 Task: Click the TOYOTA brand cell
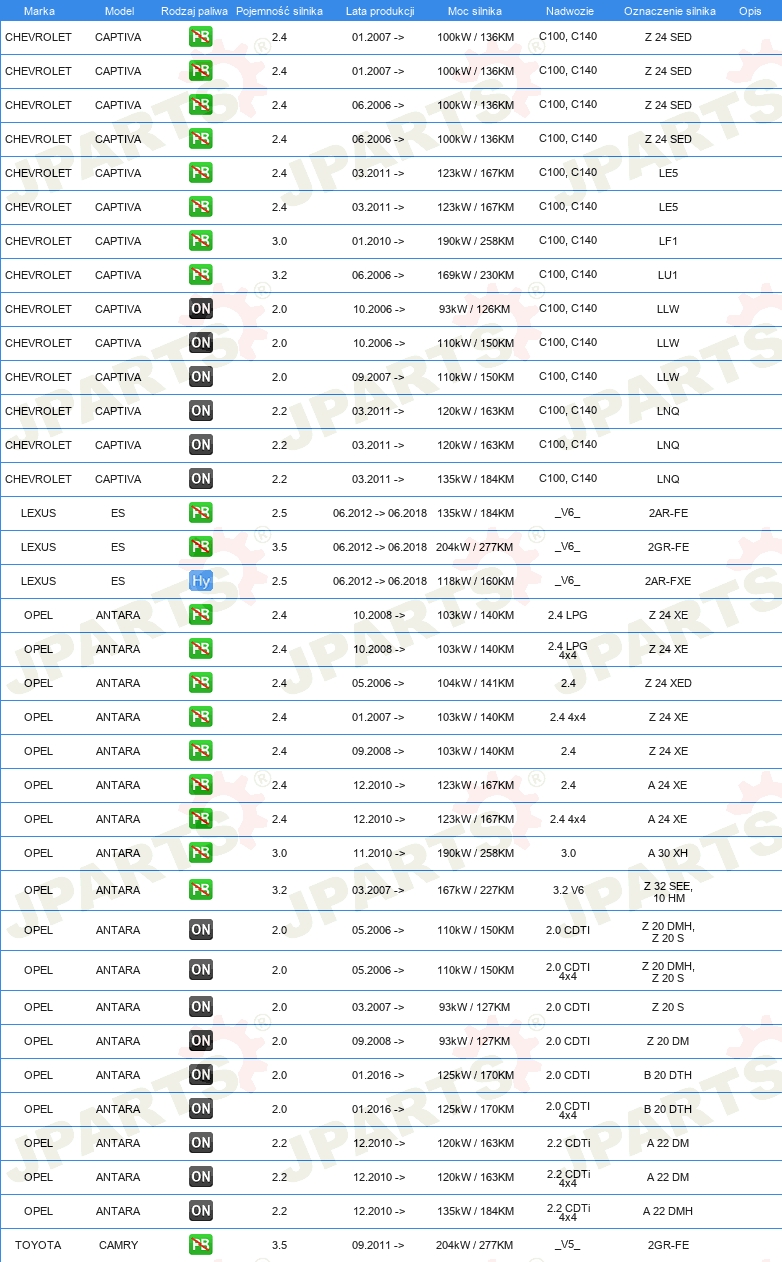(38, 1245)
